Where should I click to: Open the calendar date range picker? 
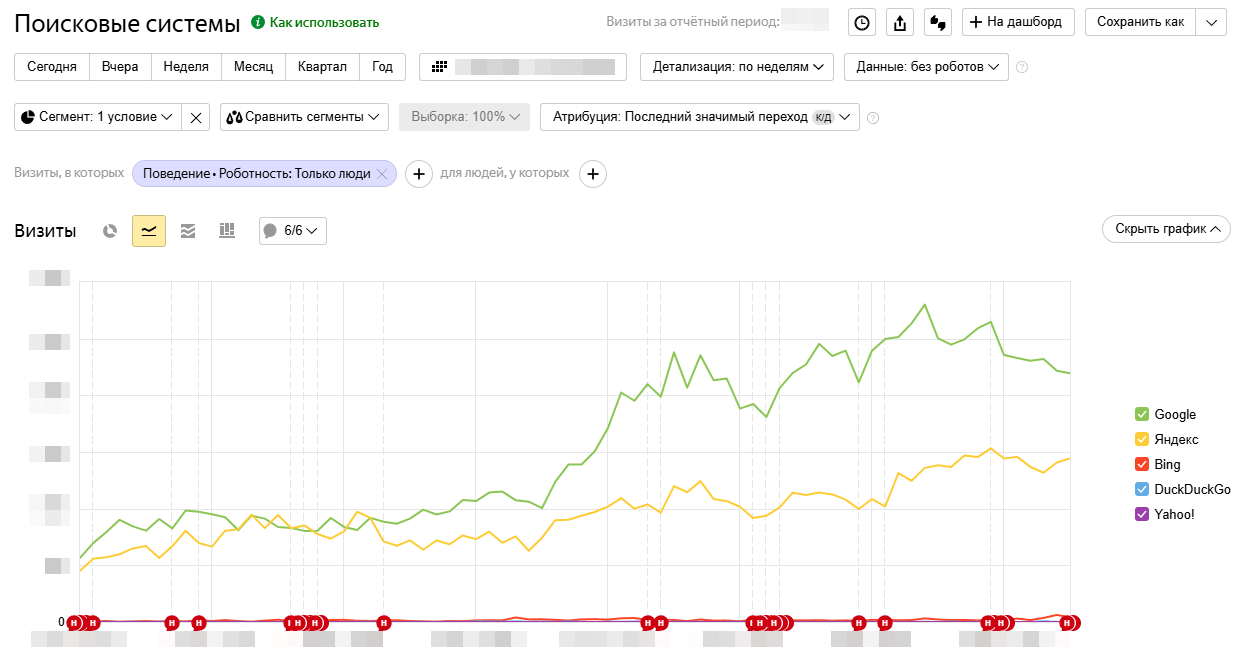[522, 67]
